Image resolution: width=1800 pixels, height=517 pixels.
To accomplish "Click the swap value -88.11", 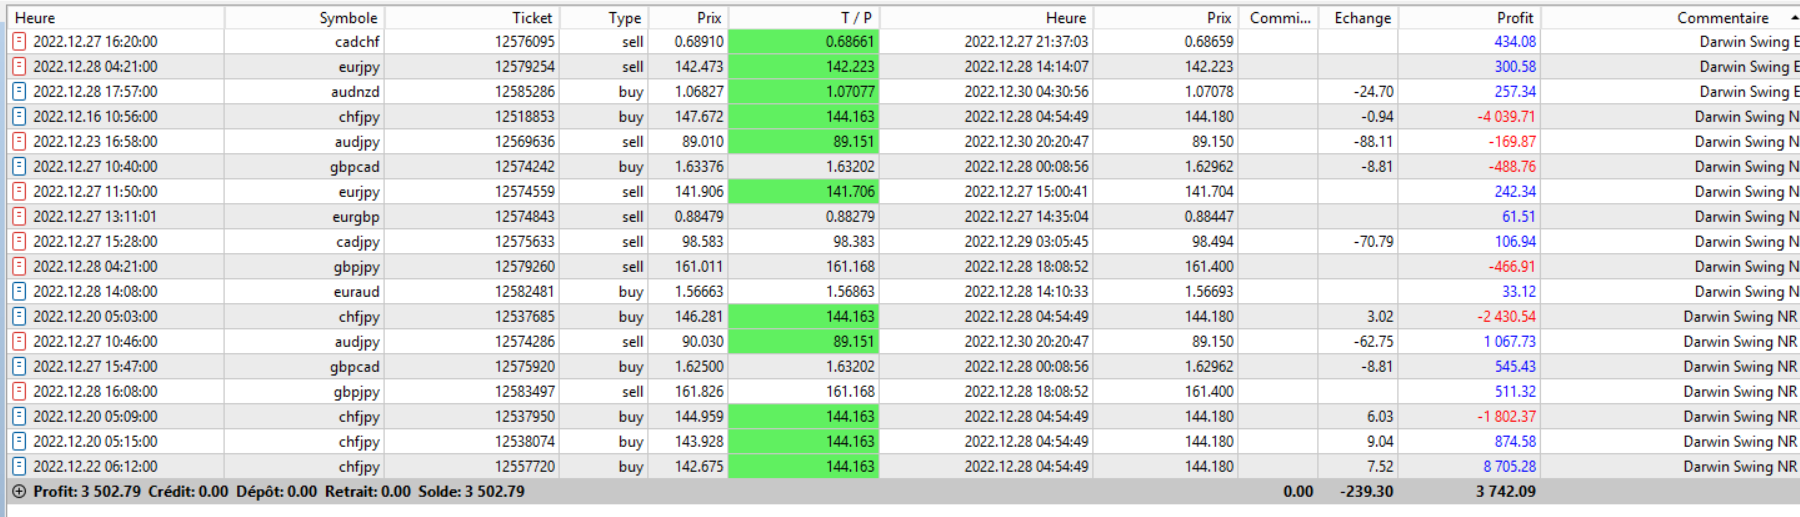I will point(1373,142).
